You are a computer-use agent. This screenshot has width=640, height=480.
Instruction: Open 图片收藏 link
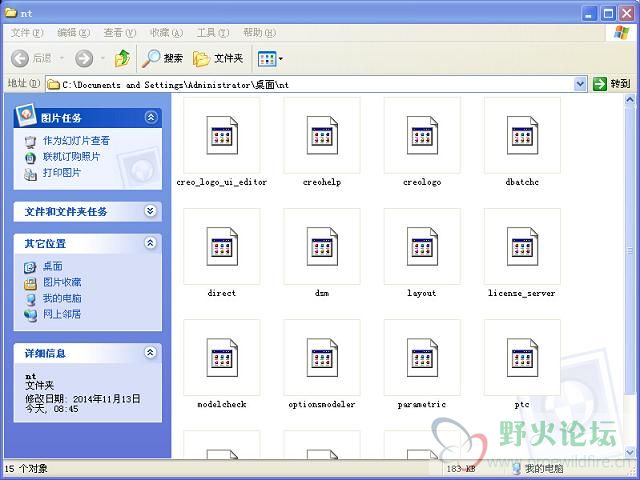coord(62,282)
